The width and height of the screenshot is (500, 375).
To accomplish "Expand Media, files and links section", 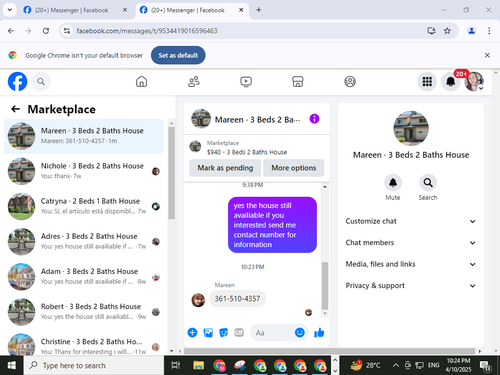I will (x=411, y=264).
